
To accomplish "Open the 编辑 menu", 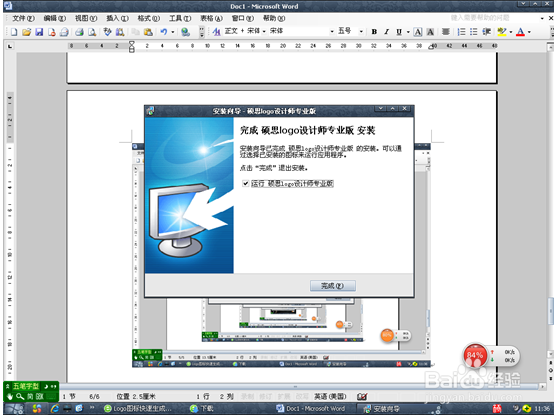I will coord(54,18).
